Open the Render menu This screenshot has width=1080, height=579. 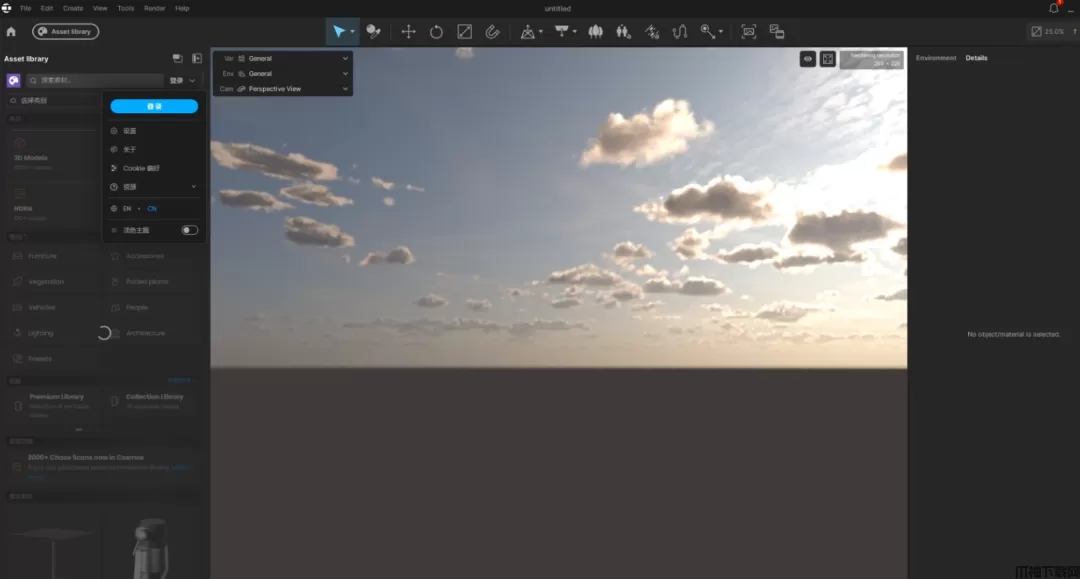click(x=155, y=8)
